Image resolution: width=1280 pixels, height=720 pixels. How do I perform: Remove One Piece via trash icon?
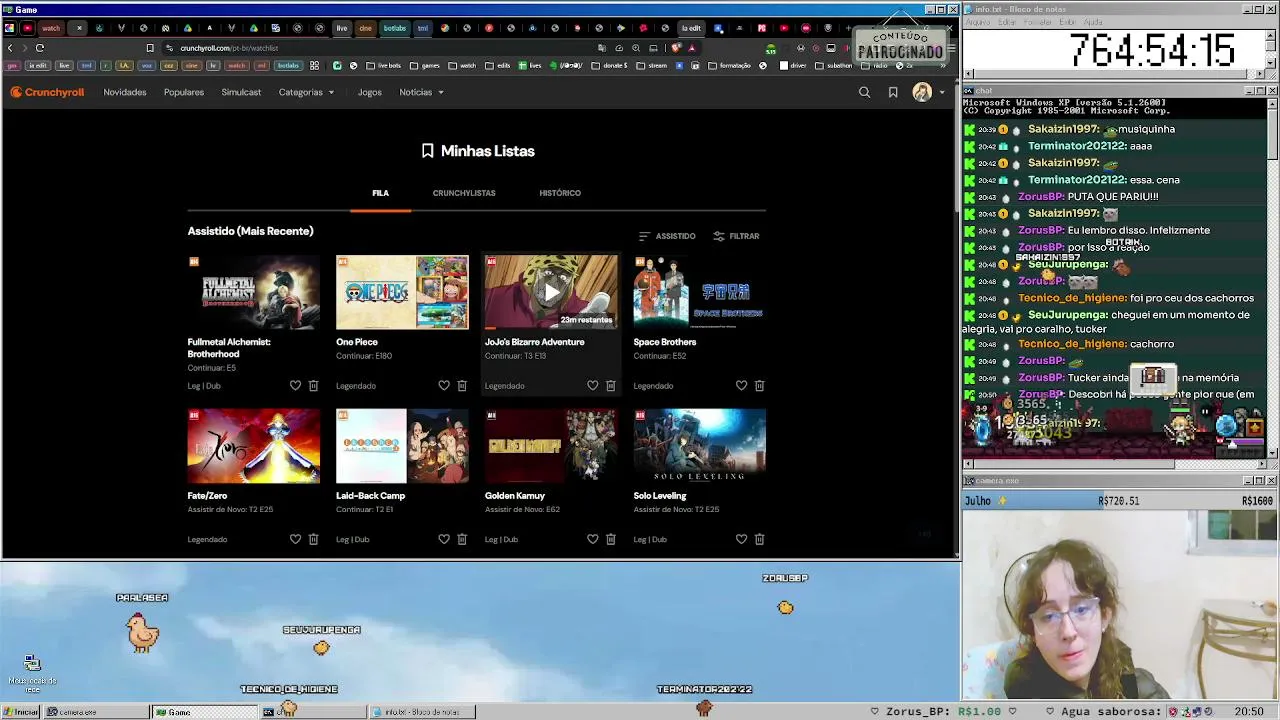[462, 385]
